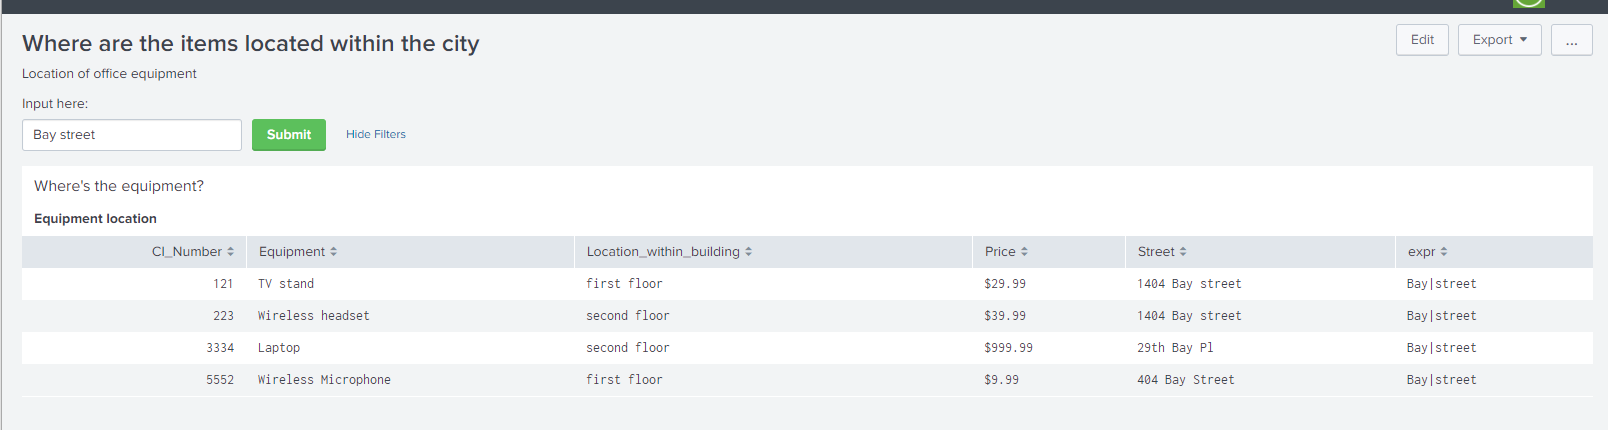Click the 29th Bay Pl street cell
The height and width of the screenshot is (430, 1608).
(1175, 348)
